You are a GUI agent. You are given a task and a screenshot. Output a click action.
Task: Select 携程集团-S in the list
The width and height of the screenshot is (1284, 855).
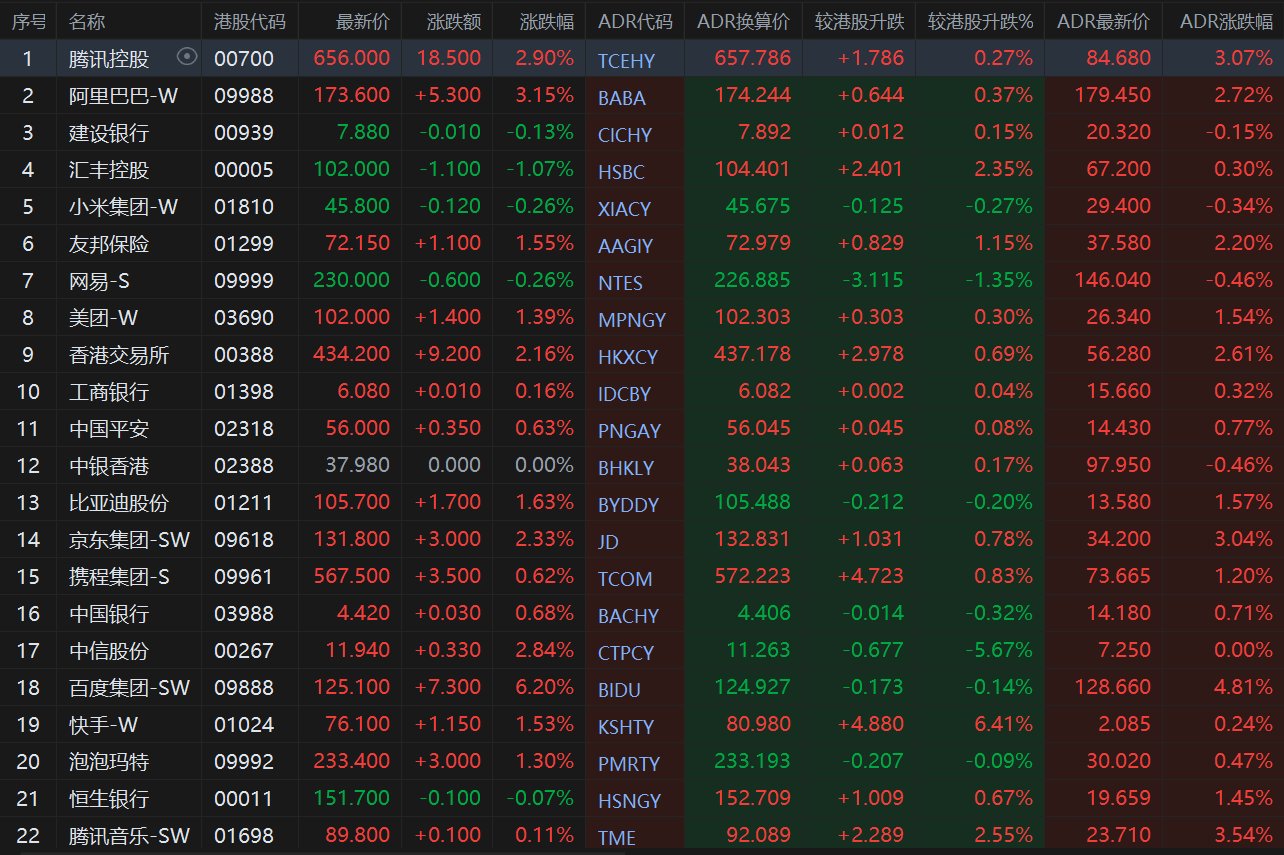click(x=119, y=577)
